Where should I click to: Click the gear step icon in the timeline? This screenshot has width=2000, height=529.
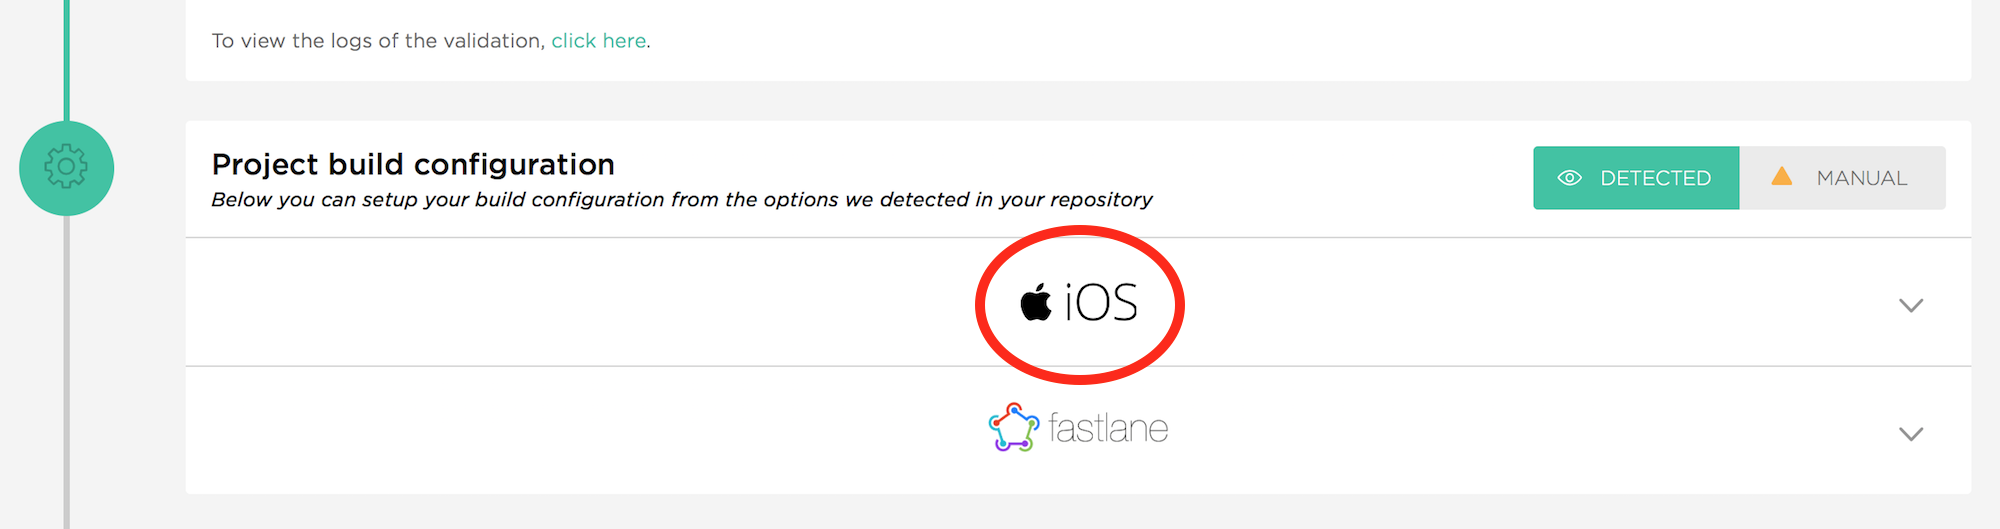(66, 168)
